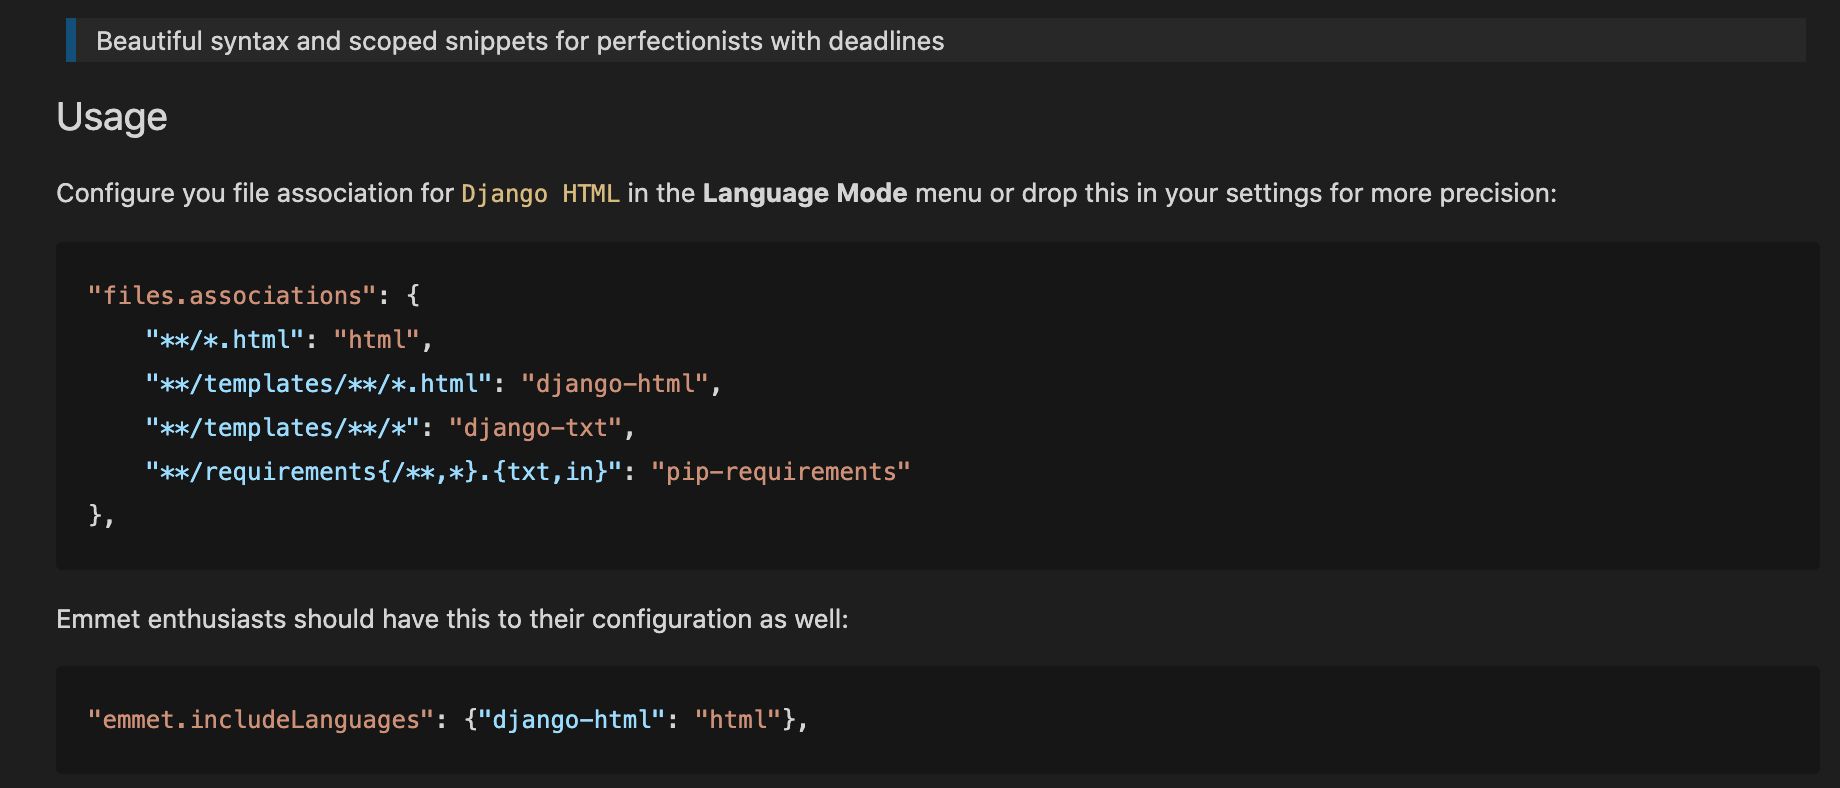This screenshot has height=788, width=1840.
Task: Click the "html" value after "**/*.html"
Action: click(x=376, y=340)
